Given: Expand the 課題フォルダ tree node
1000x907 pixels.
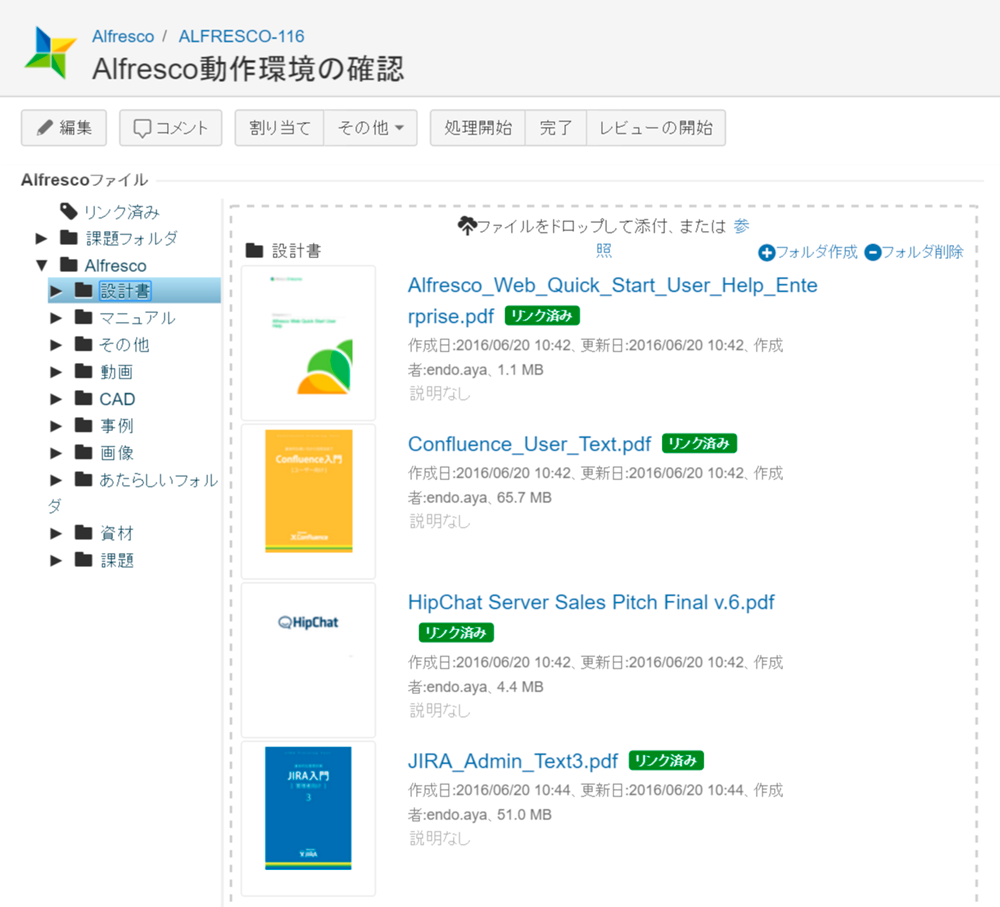Looking at the screenshot, I should [41, 239].
